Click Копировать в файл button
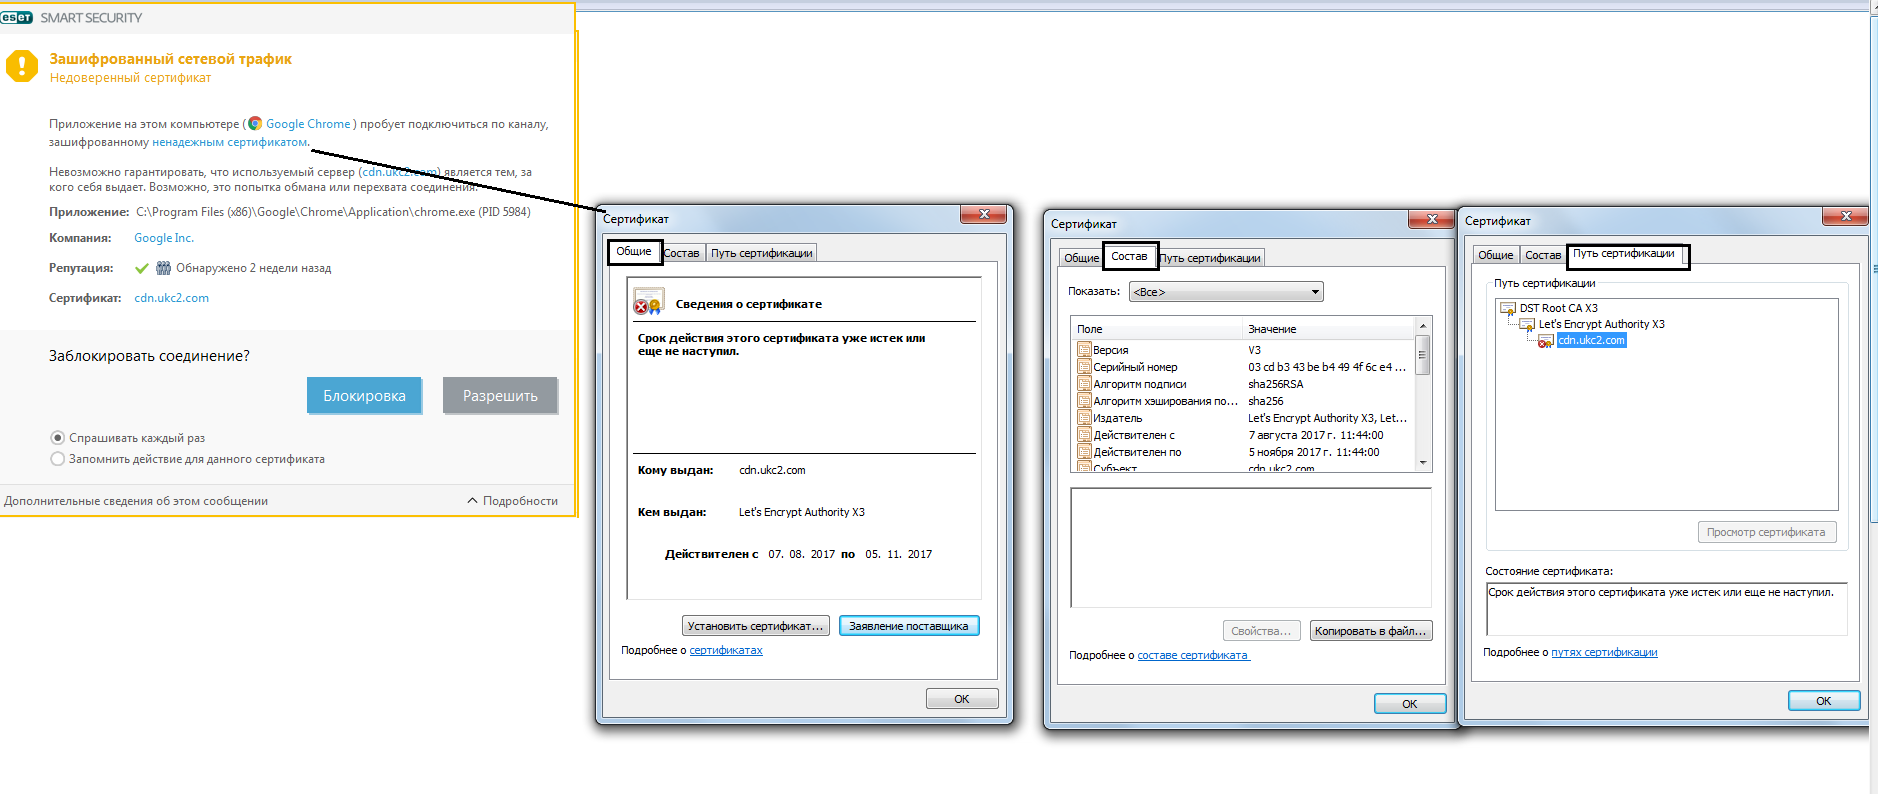Image resolution: width=1880 pixels, height=812 pixels. pos(1371,631)
